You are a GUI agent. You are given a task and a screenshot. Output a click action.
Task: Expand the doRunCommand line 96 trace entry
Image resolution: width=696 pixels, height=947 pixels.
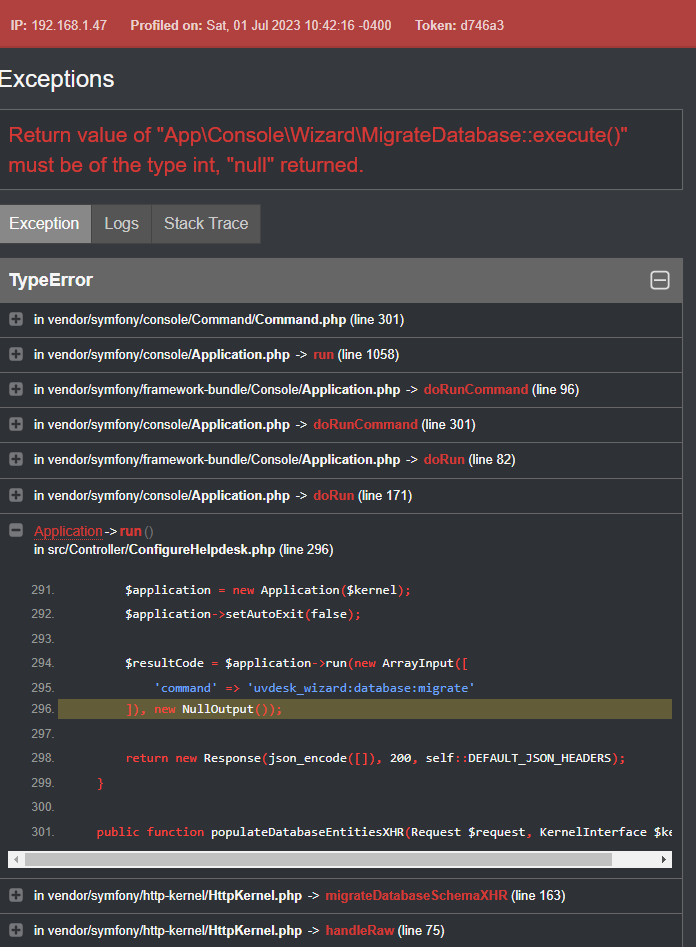point(16,390)
